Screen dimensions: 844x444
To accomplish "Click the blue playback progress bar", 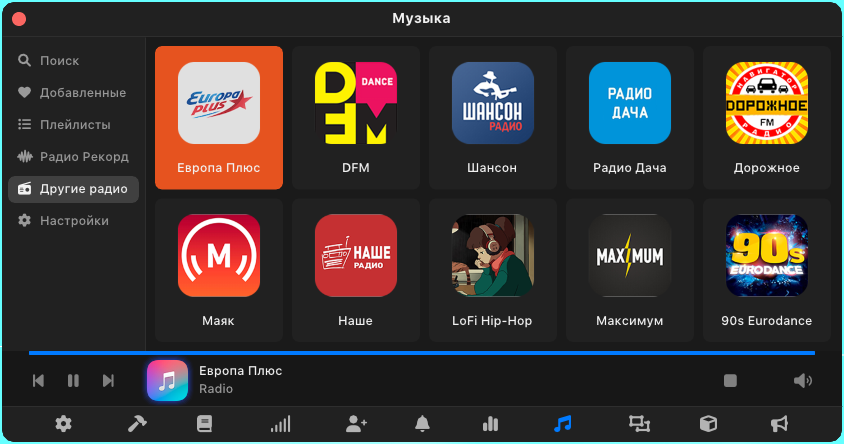I will 421,353.
